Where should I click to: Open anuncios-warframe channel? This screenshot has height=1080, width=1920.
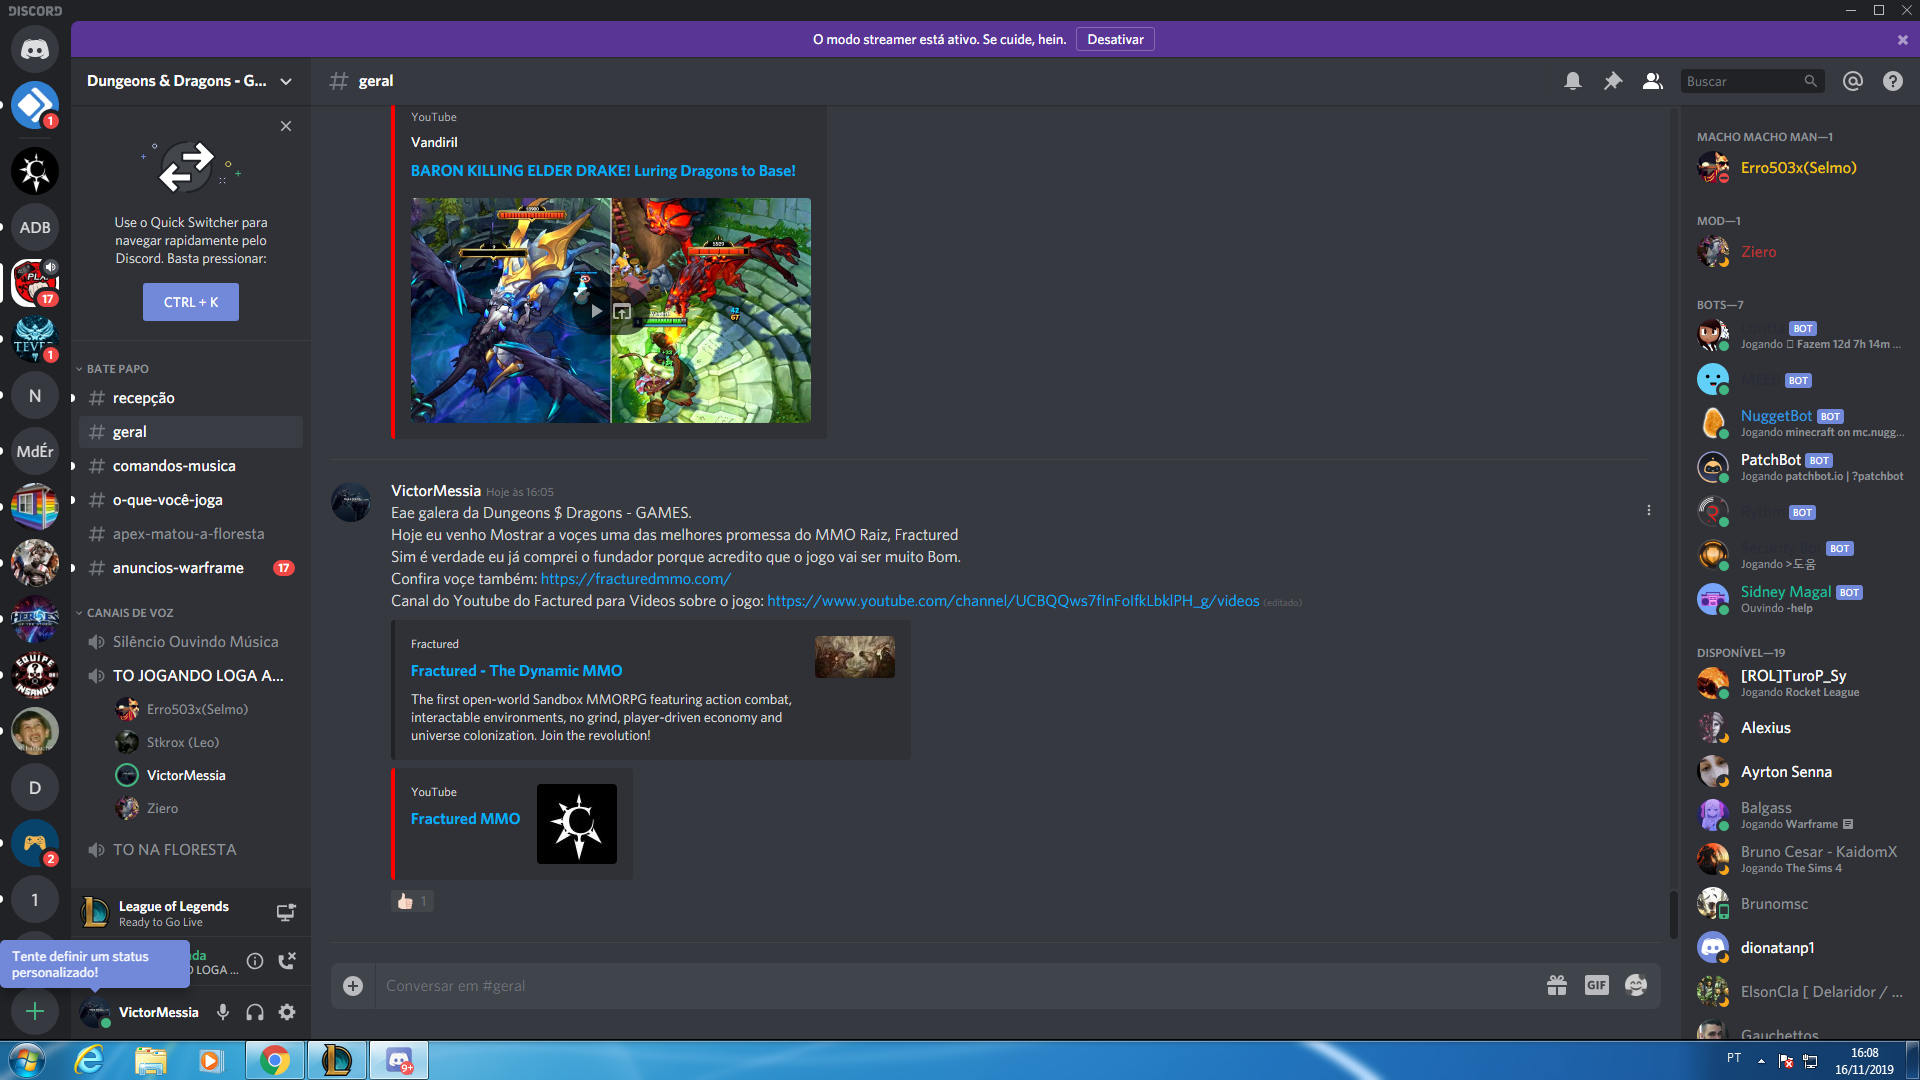tap(191, 568)
